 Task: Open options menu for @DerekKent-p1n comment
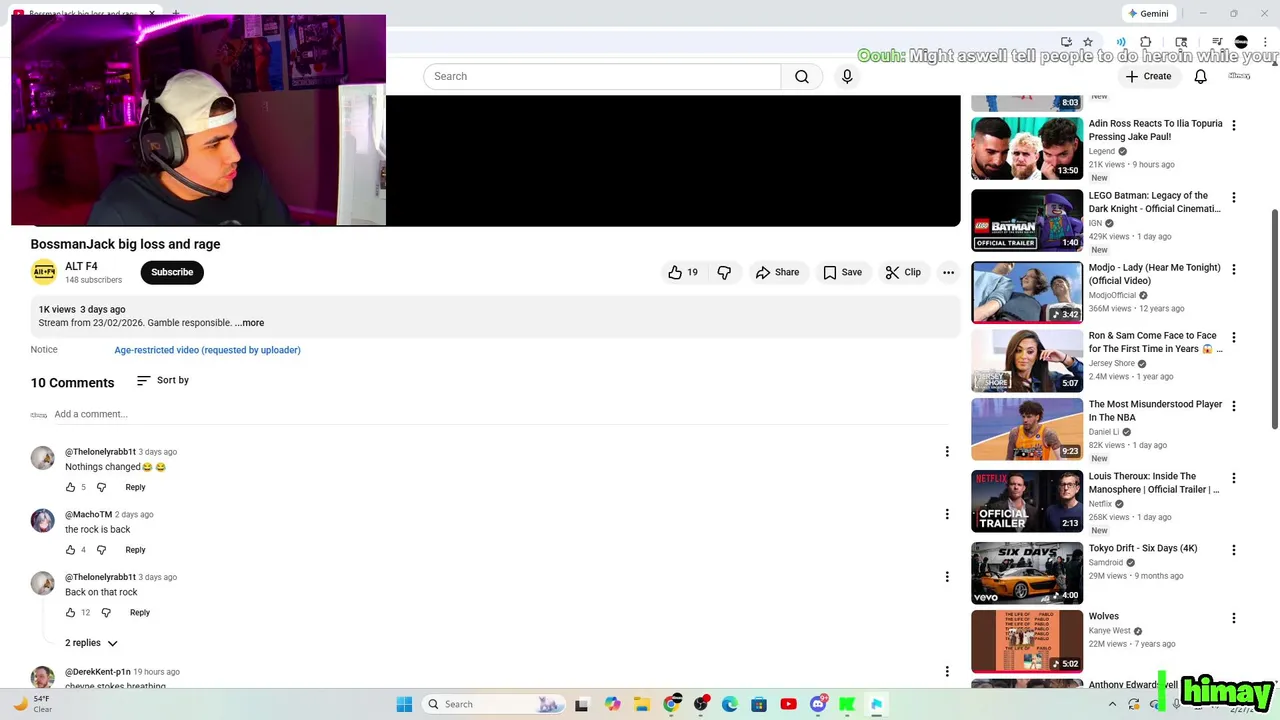[947, 671]
